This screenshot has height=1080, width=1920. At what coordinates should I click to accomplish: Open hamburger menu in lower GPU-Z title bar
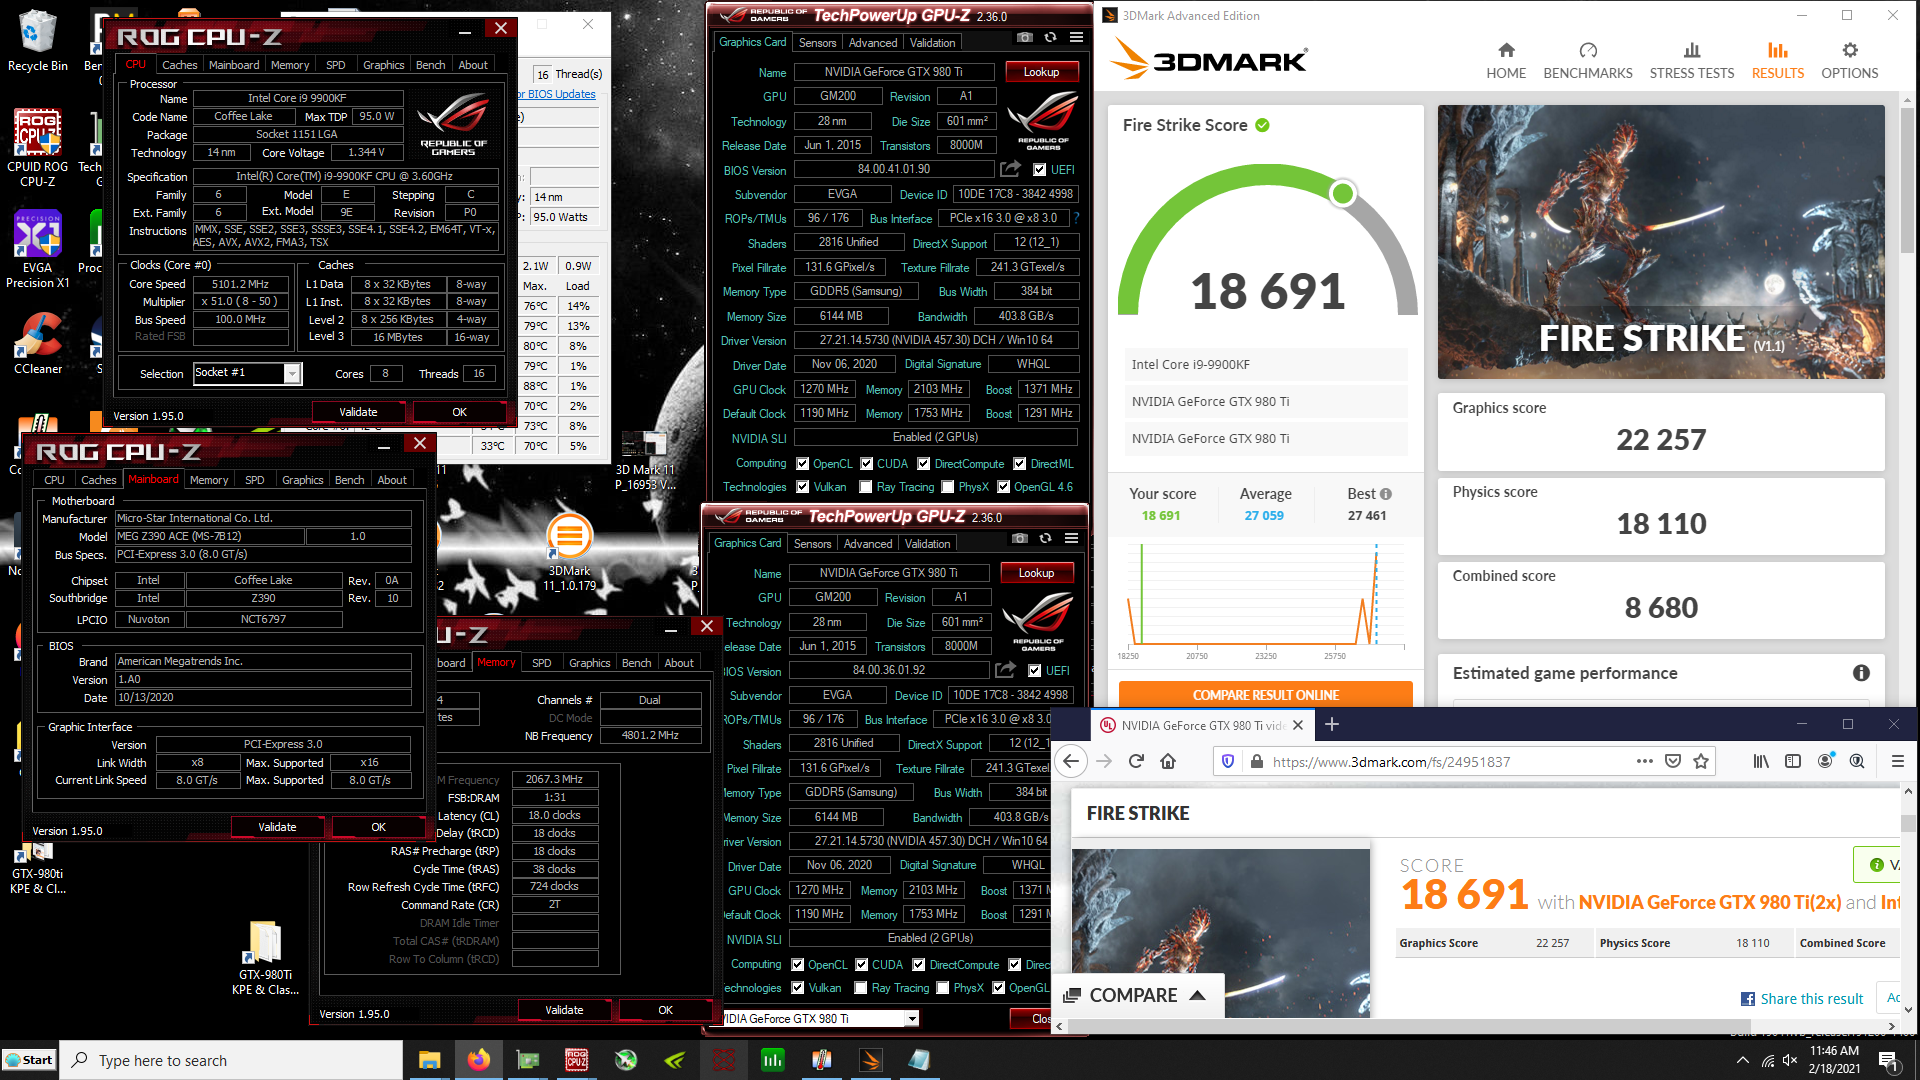click(1071, 539)
